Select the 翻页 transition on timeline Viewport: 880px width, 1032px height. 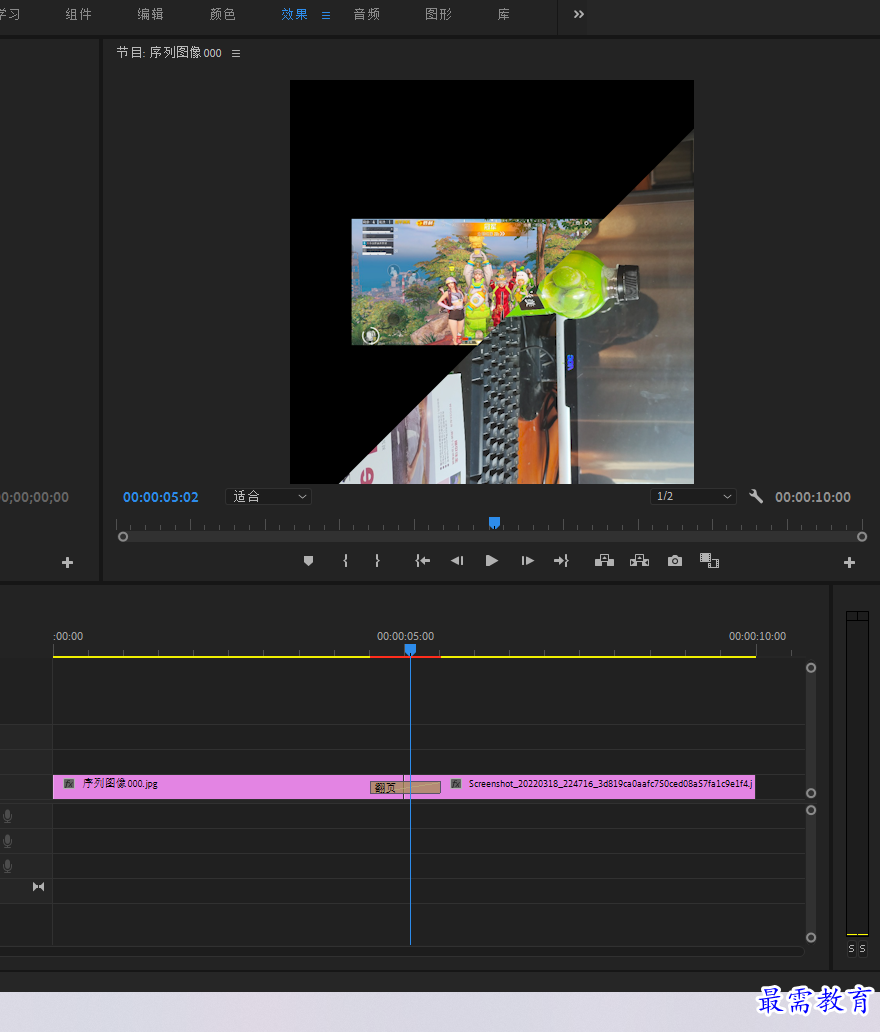pos(405,787)
